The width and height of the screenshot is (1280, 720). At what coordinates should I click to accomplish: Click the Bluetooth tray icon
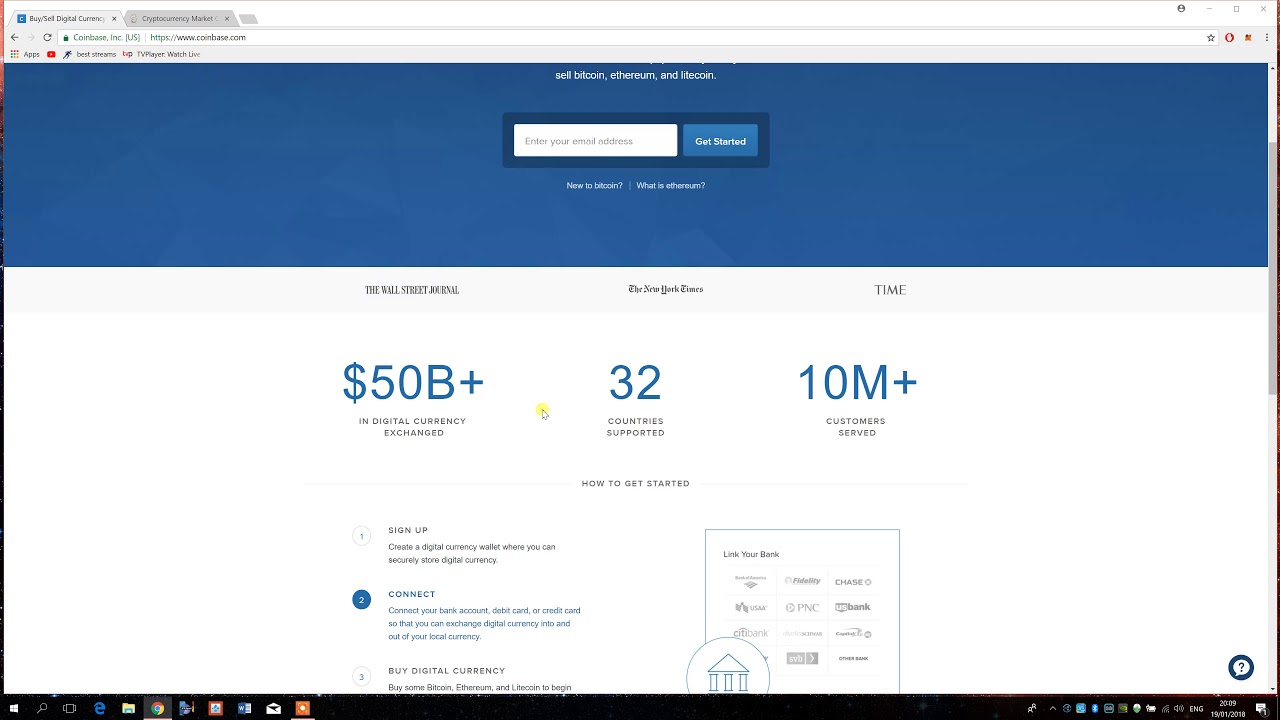click(1095, 708)
